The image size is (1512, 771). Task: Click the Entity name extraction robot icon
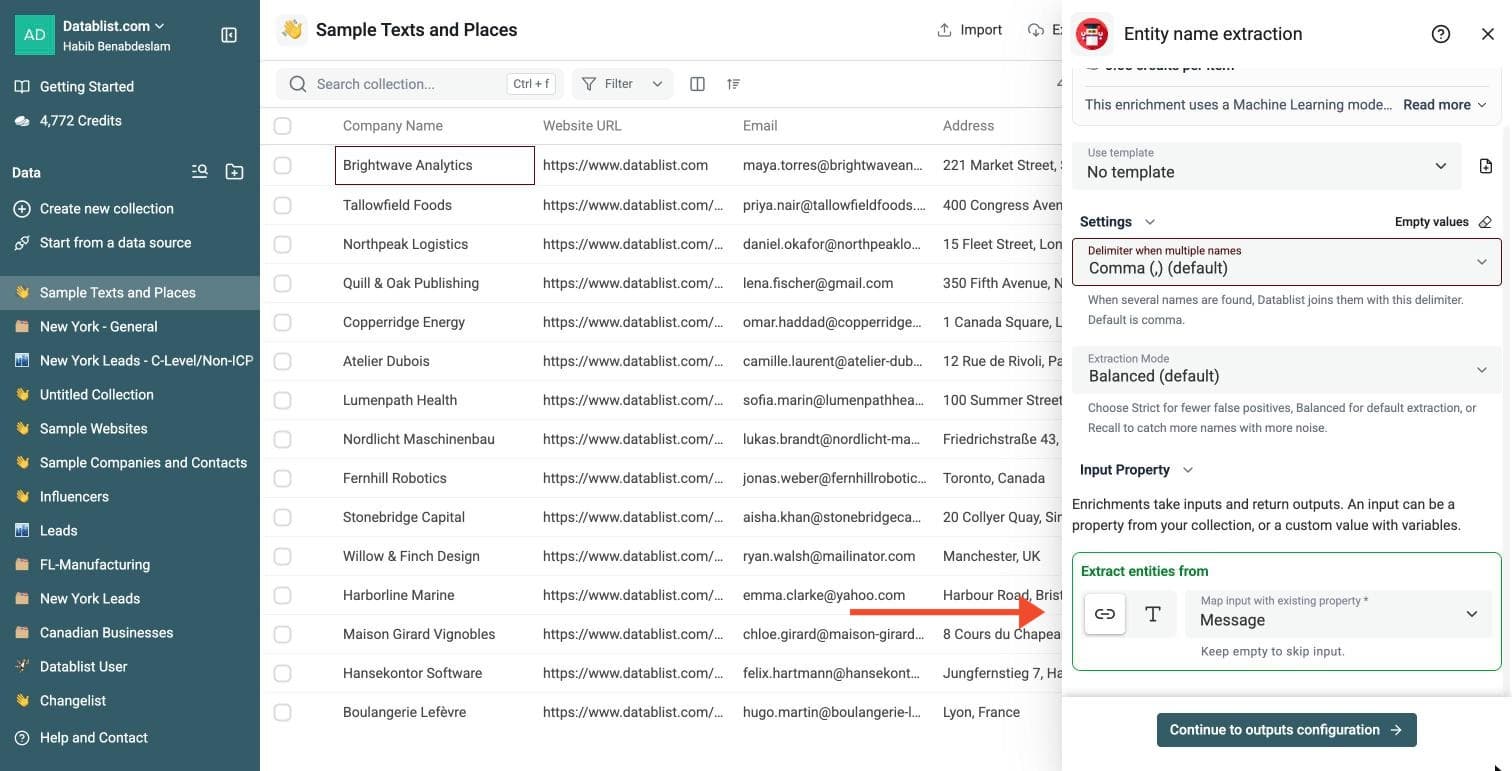pos(1092,34)
